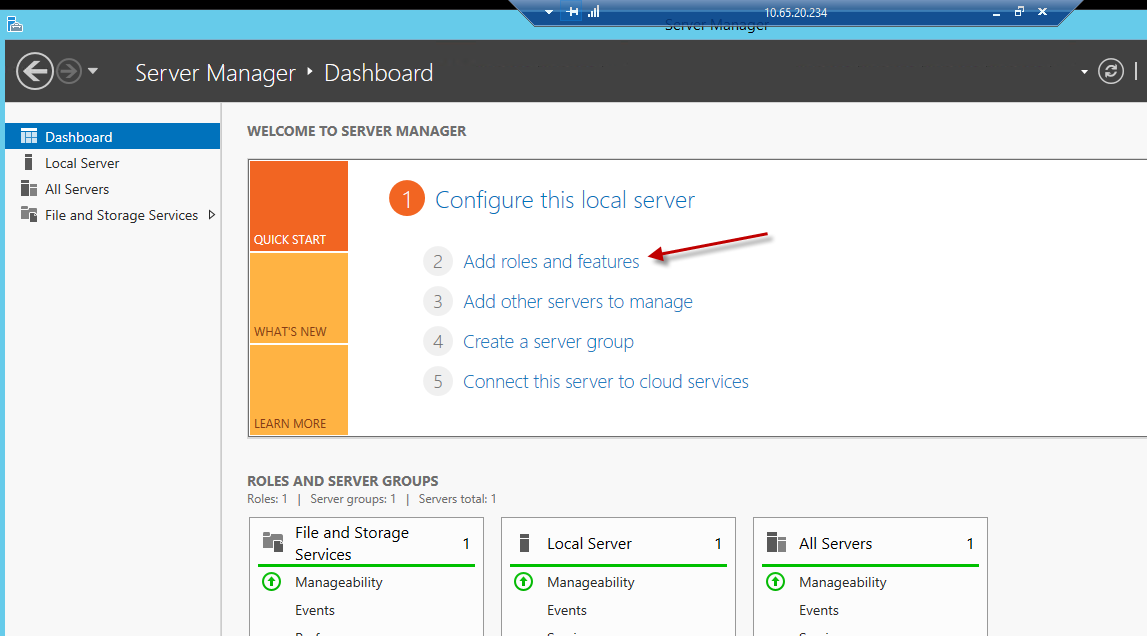Screen dimensions: 1147x636
Task: Open the navigation history dropdown arrow
Action: [93, 72]
